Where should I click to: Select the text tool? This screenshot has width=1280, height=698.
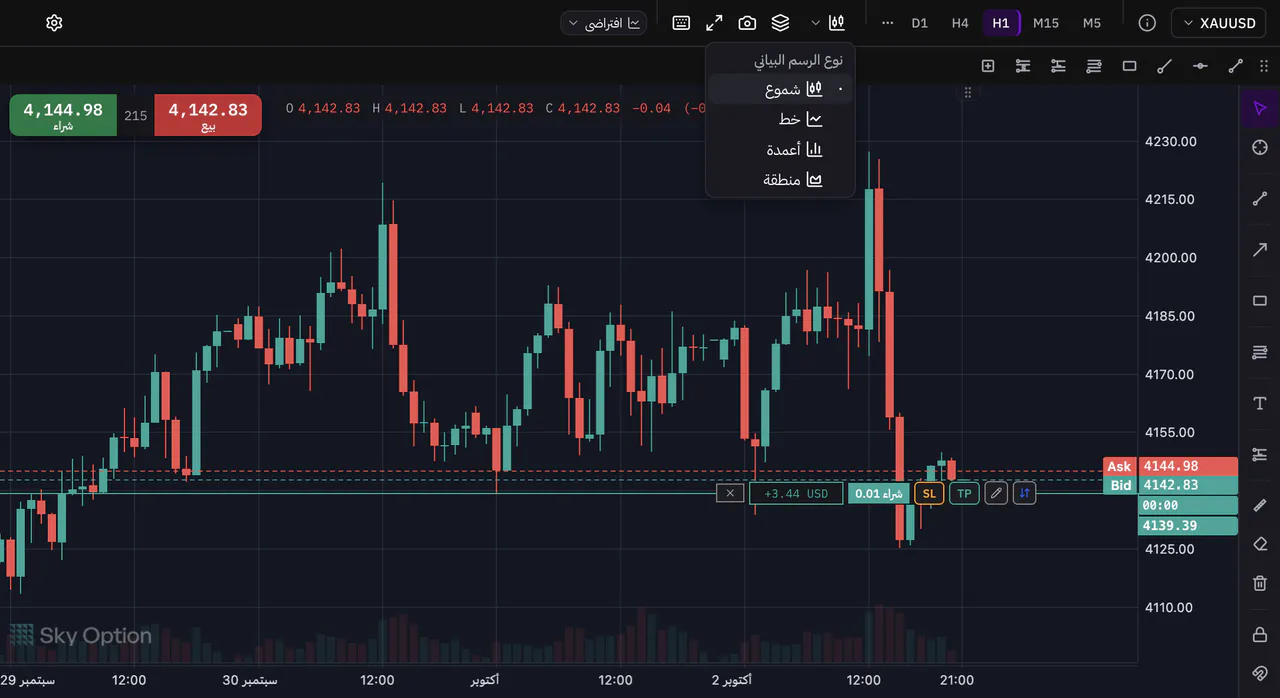point(1260,403)
